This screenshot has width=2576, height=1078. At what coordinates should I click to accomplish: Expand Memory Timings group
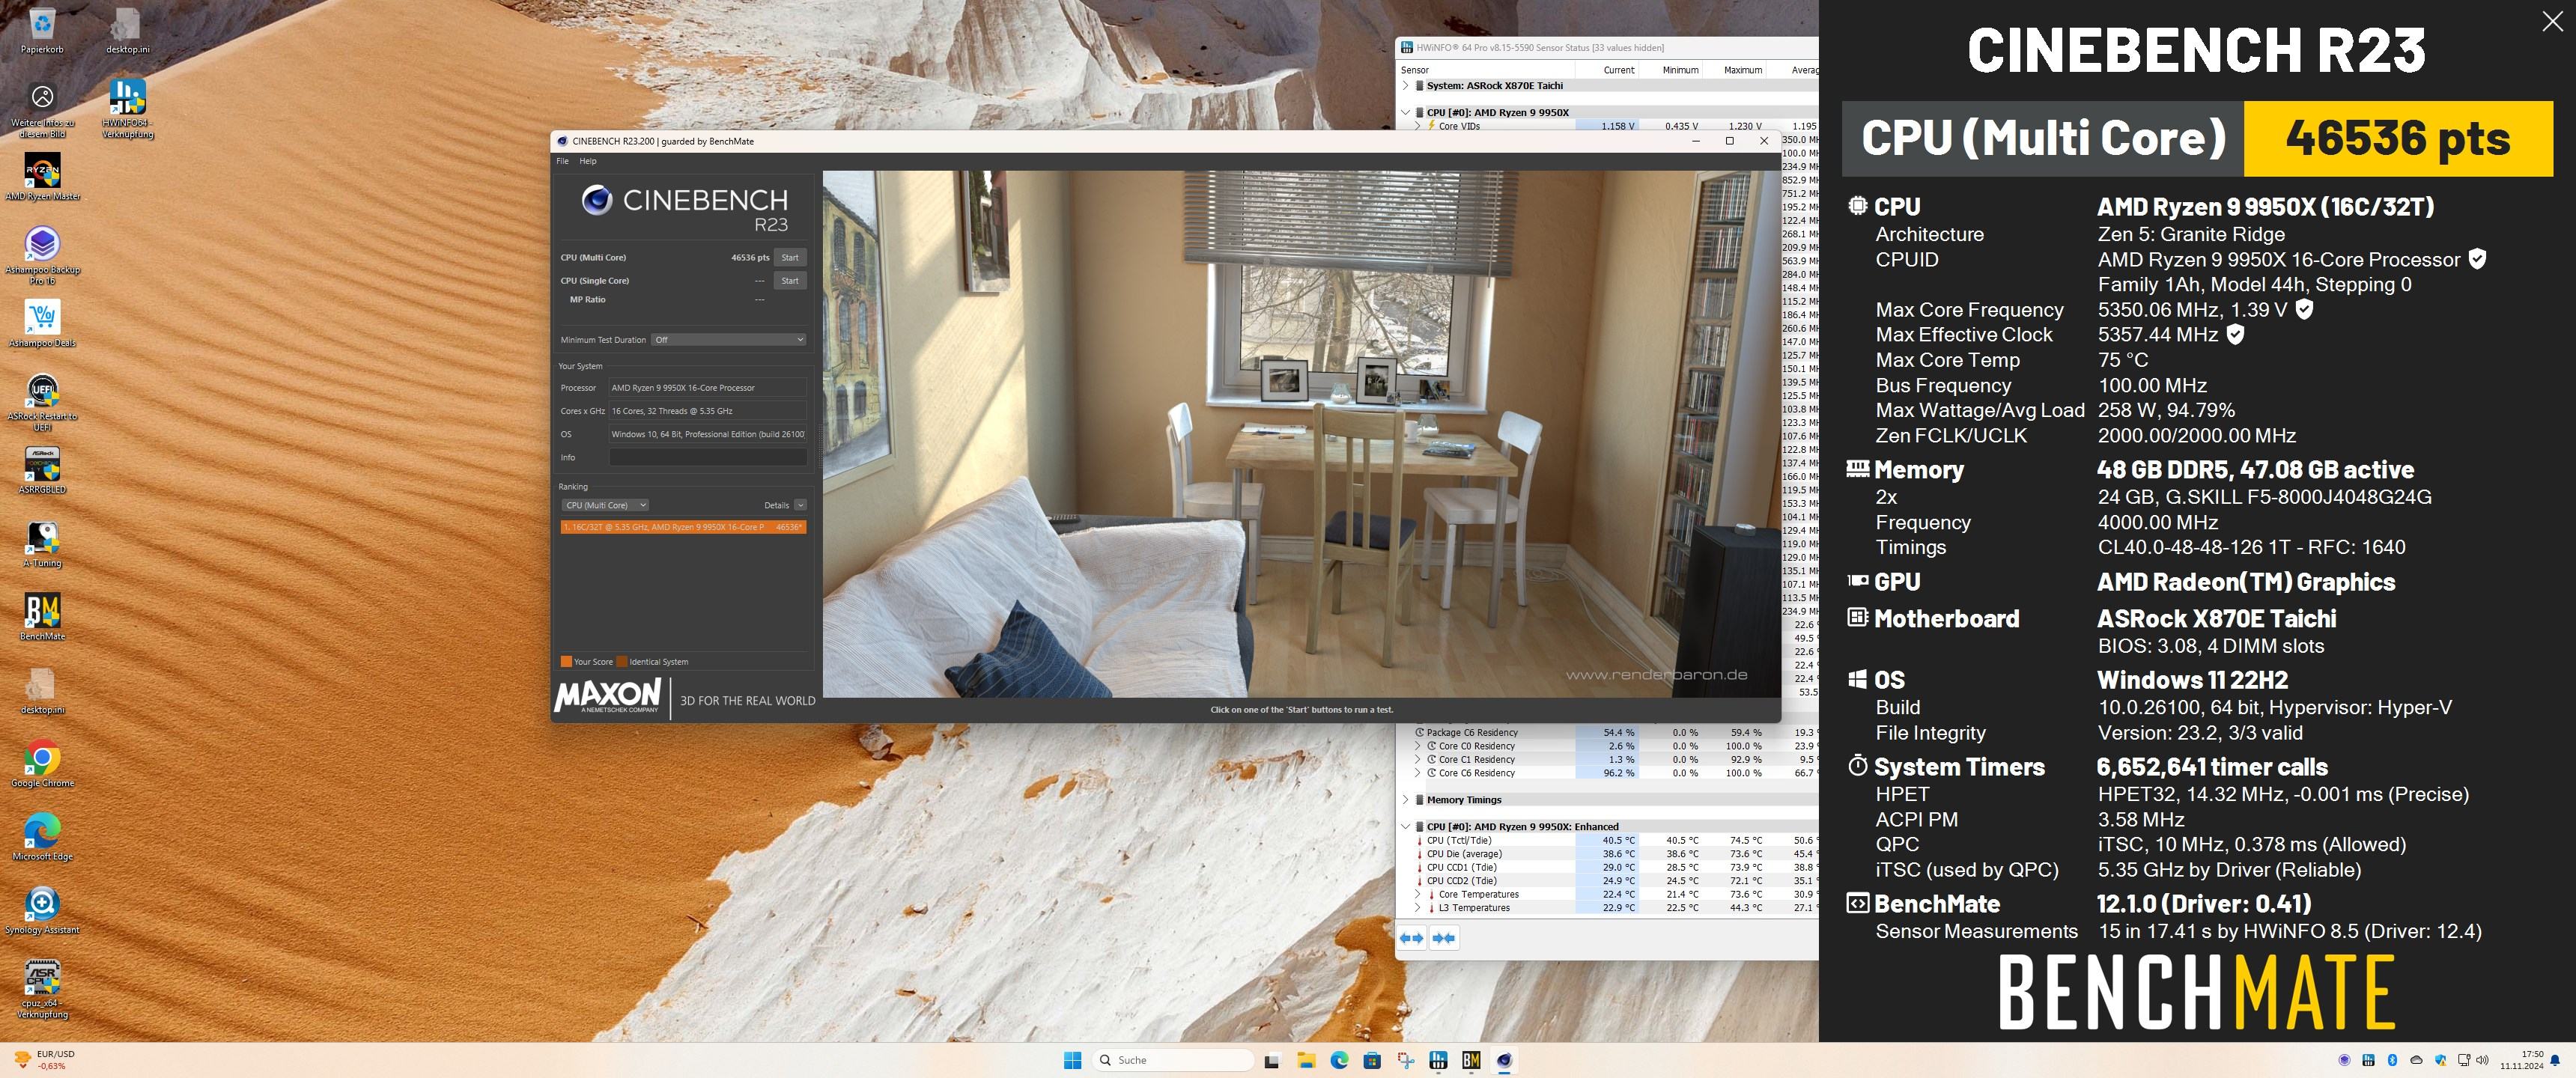(x=1405, y=800)
